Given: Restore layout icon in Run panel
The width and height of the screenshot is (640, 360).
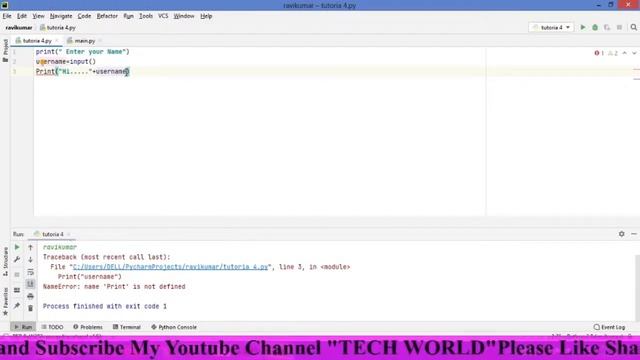Looking at the screenshot, I should [17, 290].
